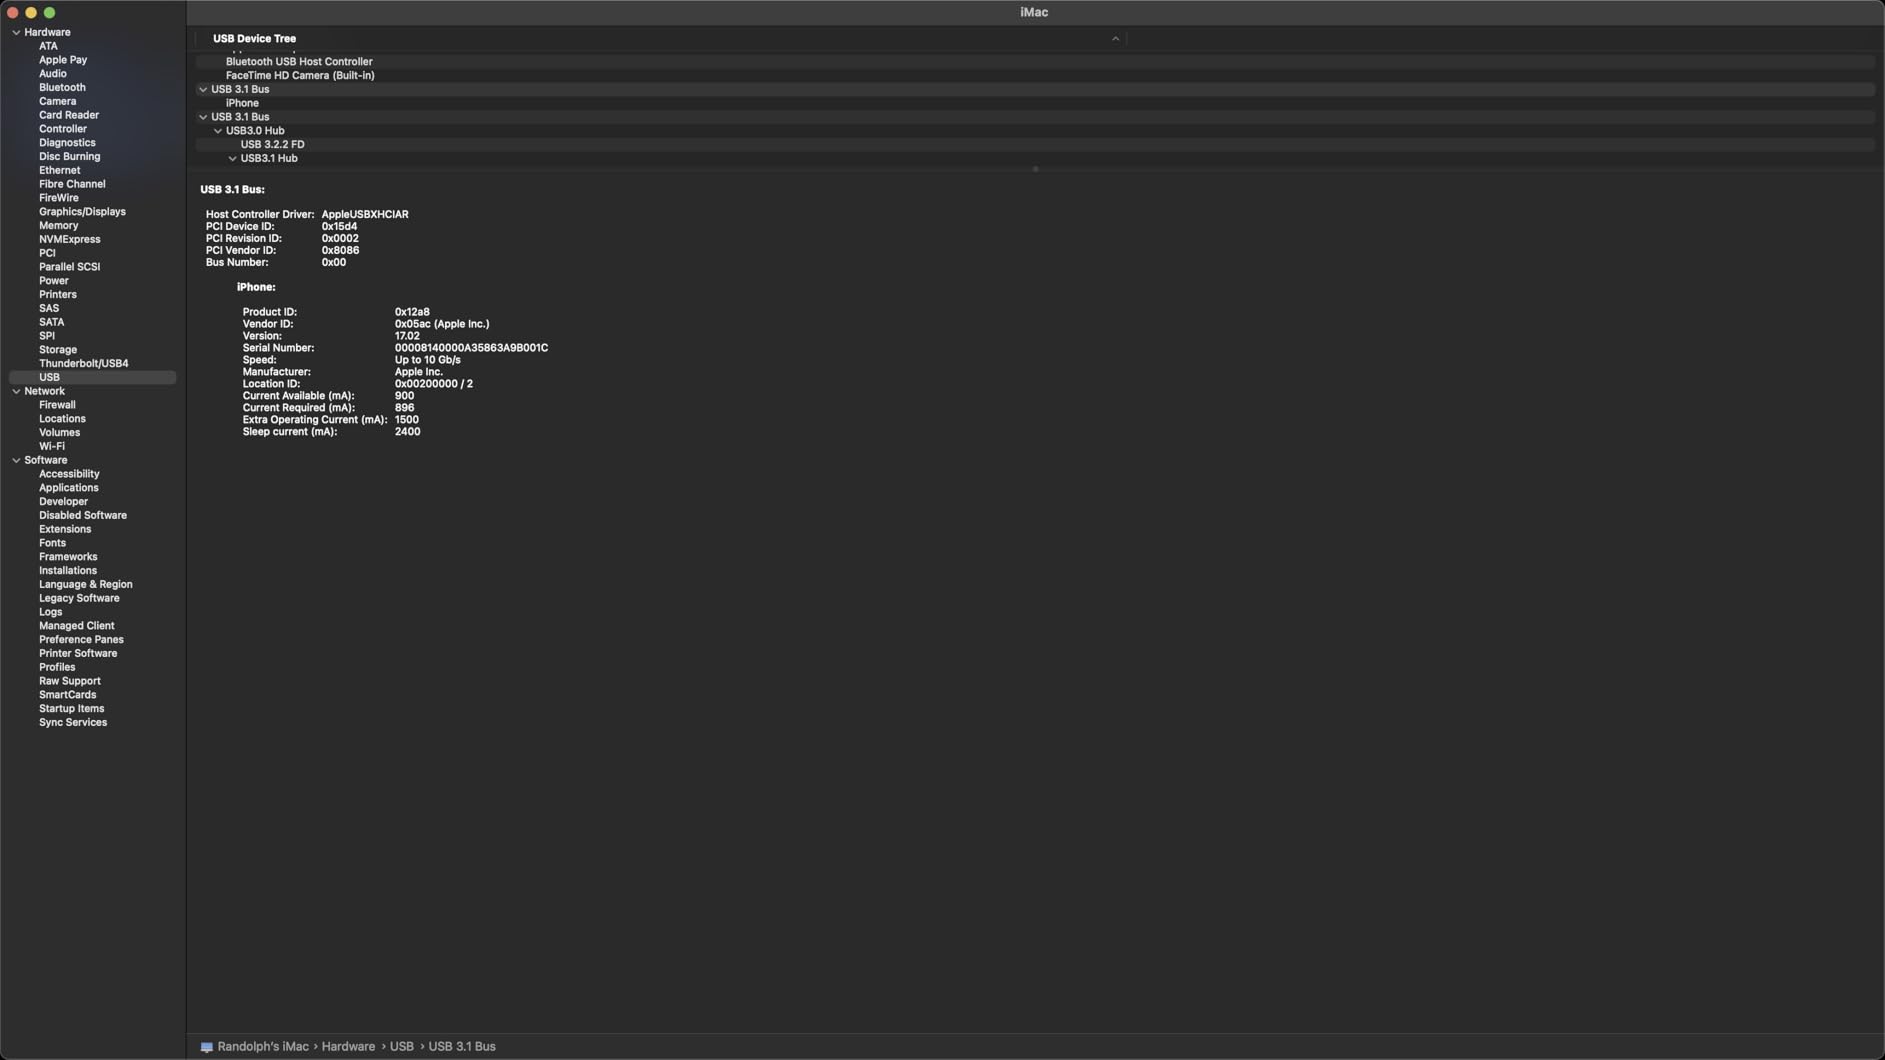Click Hardware in the bottom path bar
This screenshot has width=1885, height=1060.
[x=348, y=1047]
